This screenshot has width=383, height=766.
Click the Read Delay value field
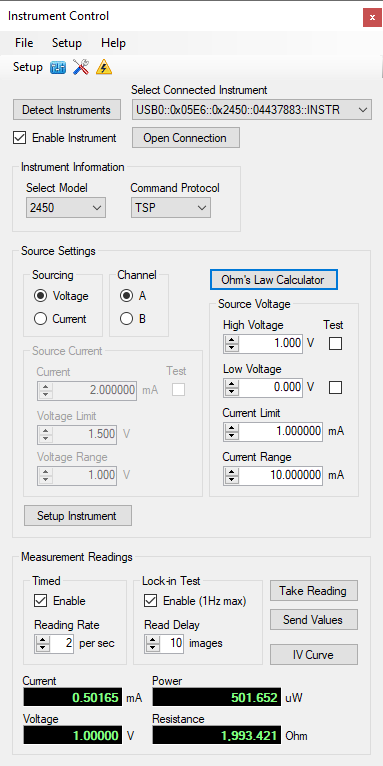[x=172, y=644]
